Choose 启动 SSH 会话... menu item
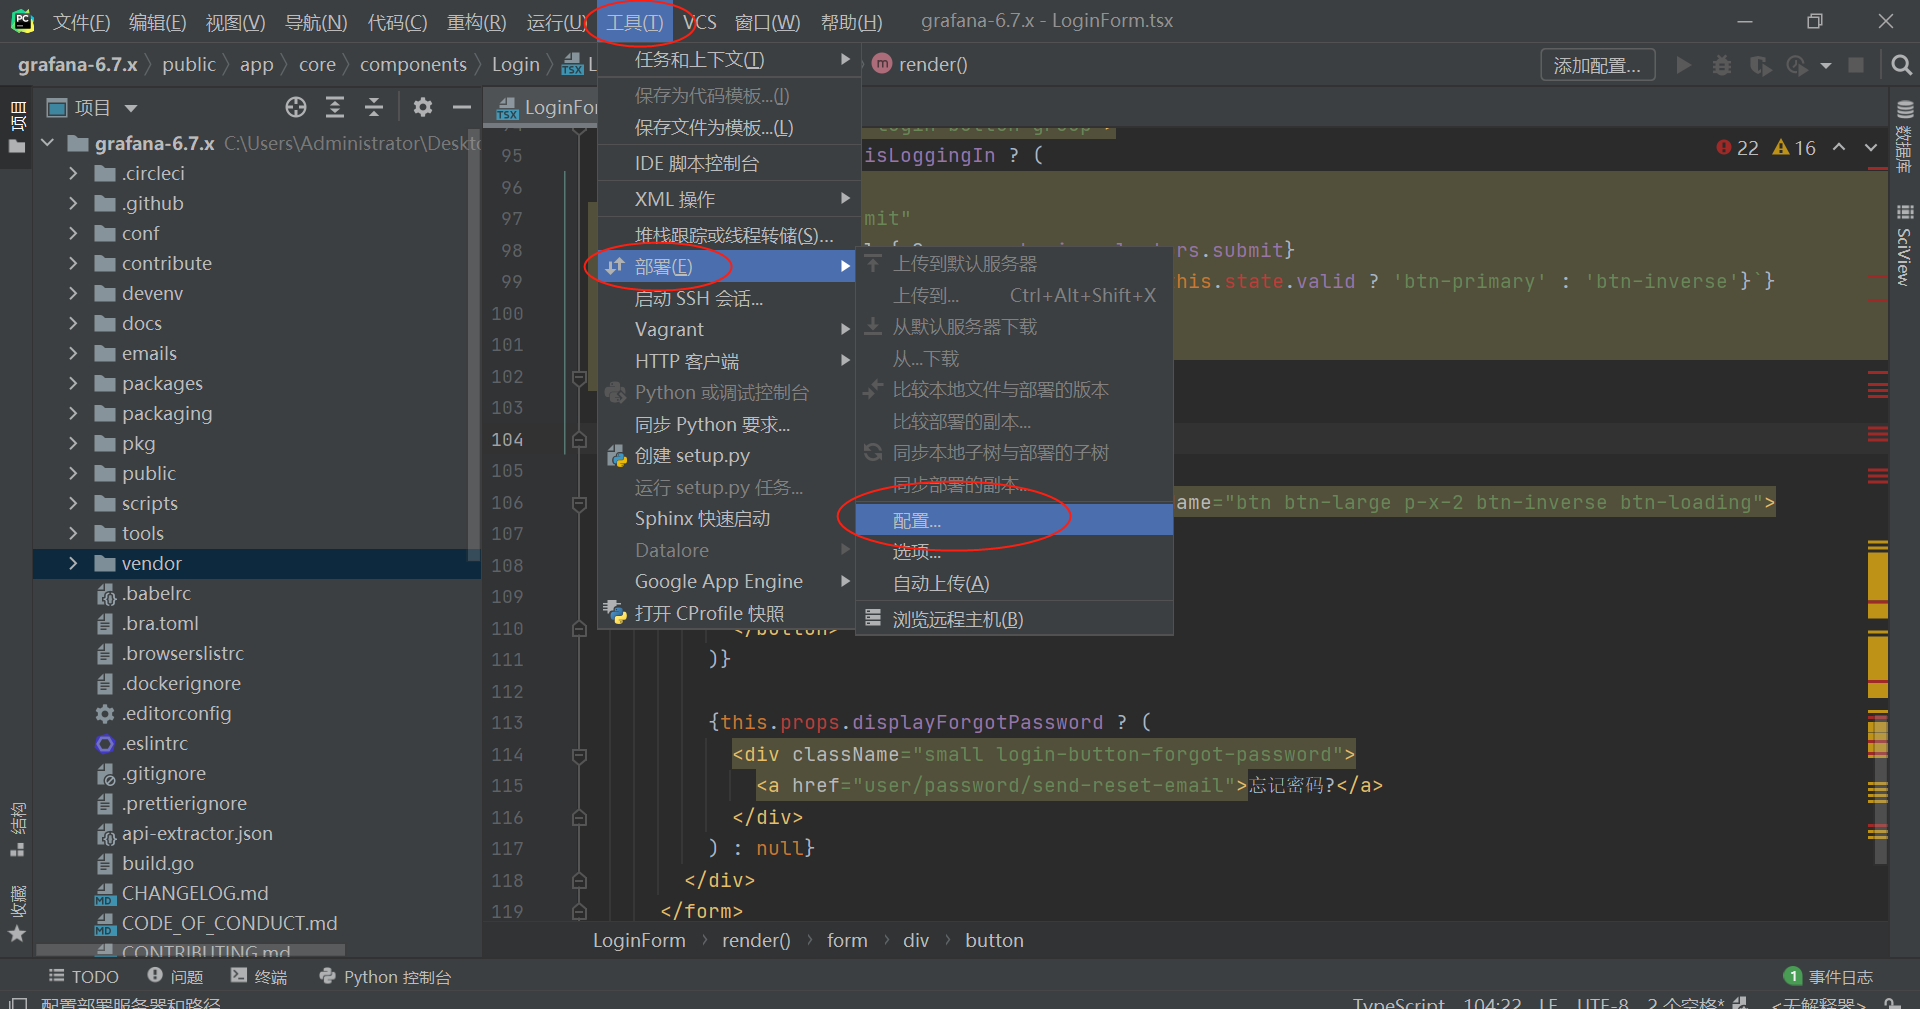Viewport: 1920px width, 1009px height. point(726,298)
